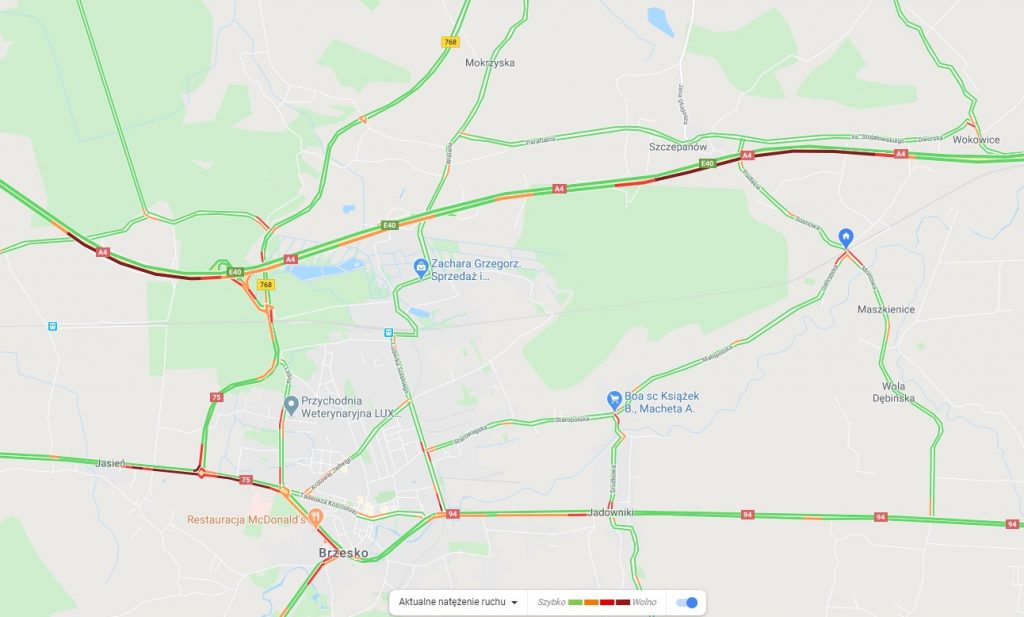
Task: Open the Boa sc Książek shopping cart marker
Action: tap(614, 400)
